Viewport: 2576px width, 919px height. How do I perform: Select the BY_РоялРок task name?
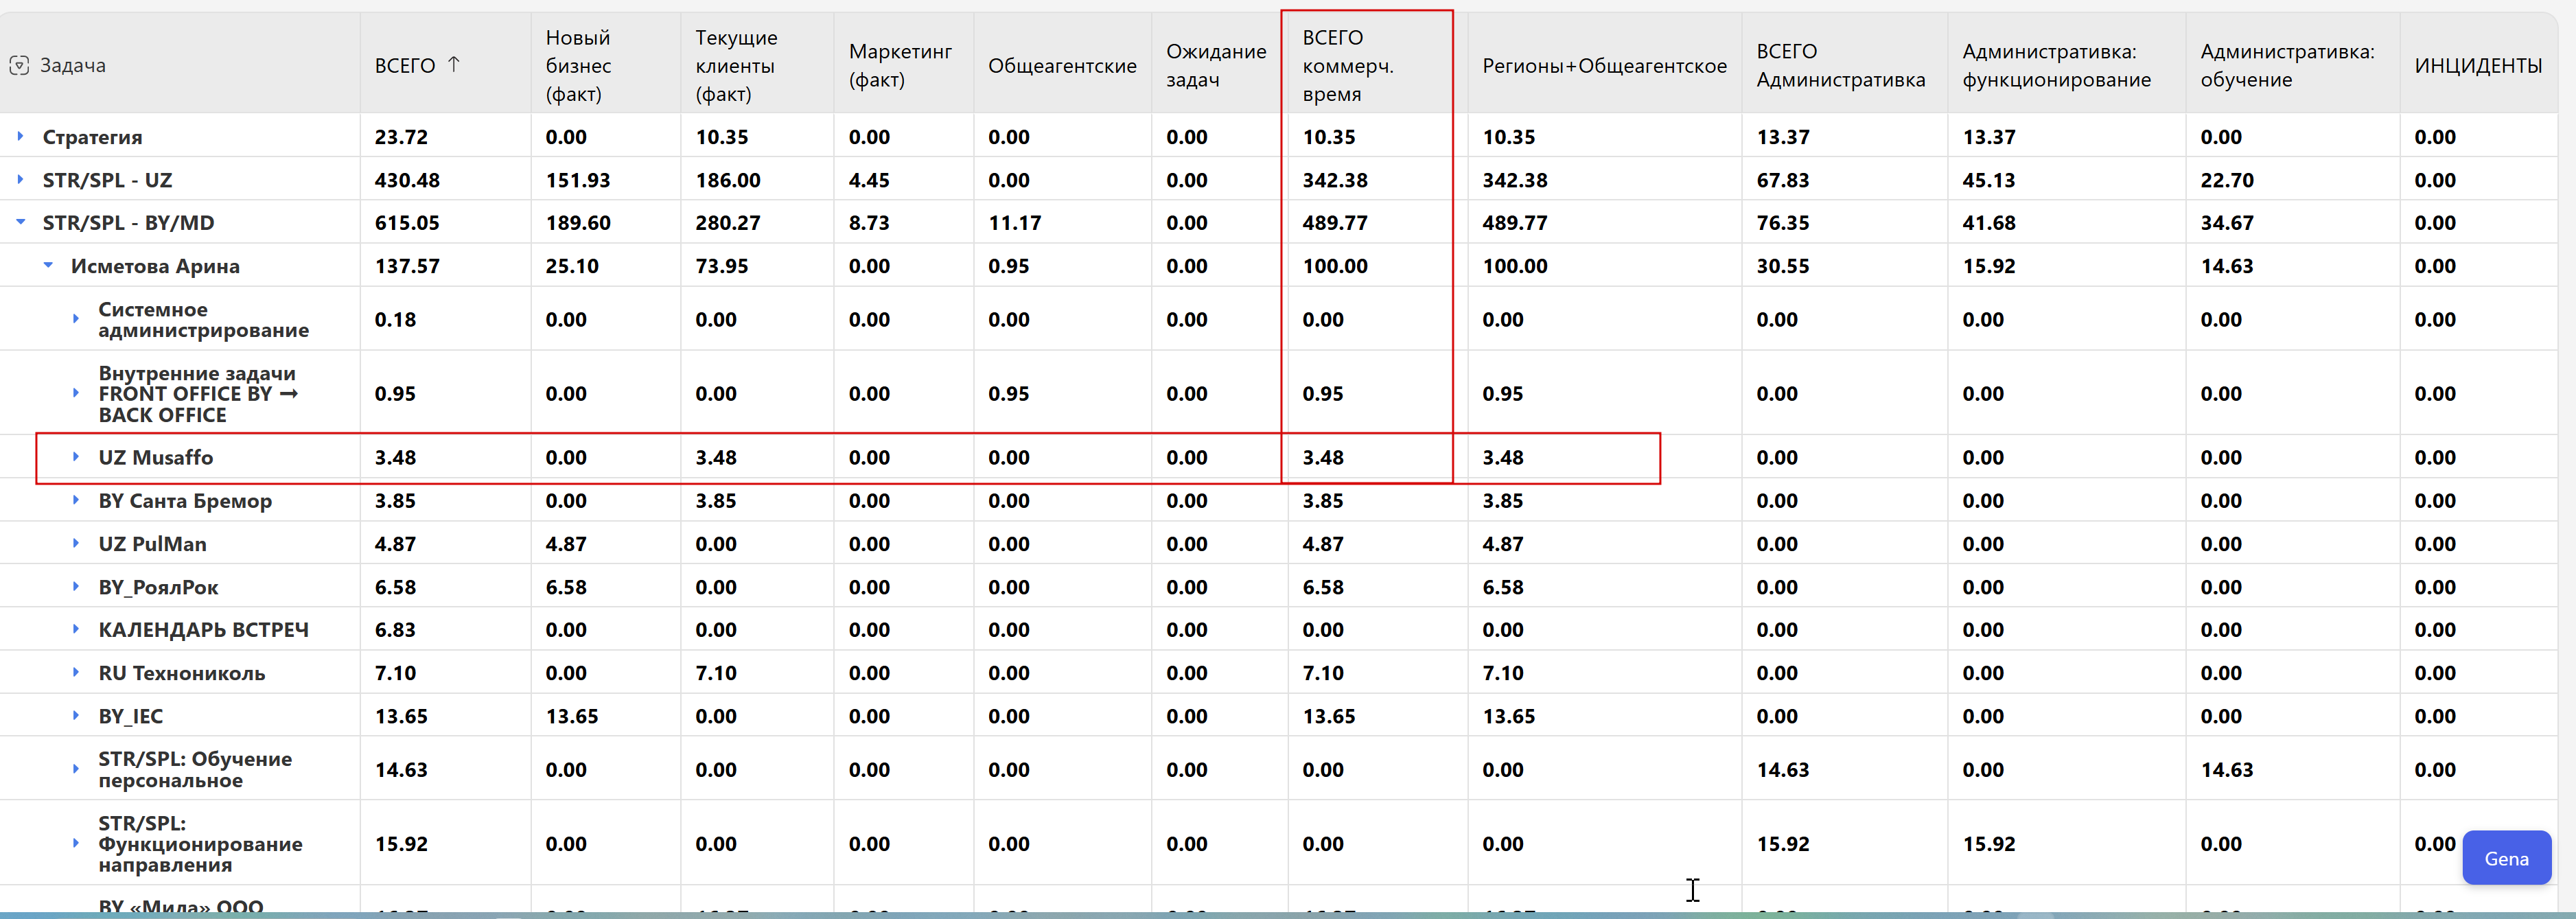click(158, 587)
